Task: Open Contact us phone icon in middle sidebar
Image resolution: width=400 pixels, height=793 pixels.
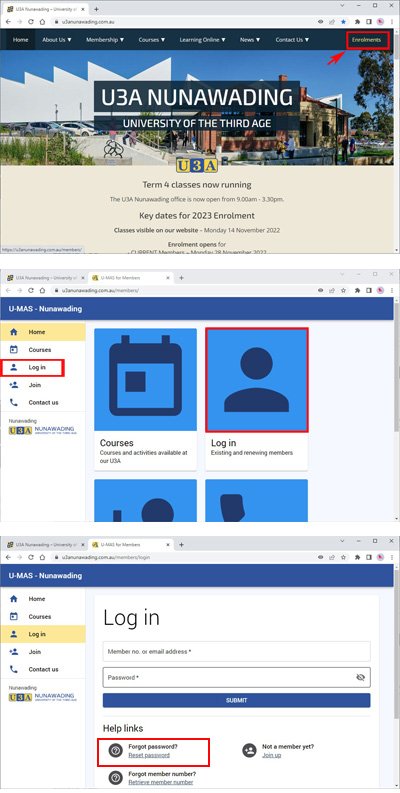Action: (x=14, y=402)
